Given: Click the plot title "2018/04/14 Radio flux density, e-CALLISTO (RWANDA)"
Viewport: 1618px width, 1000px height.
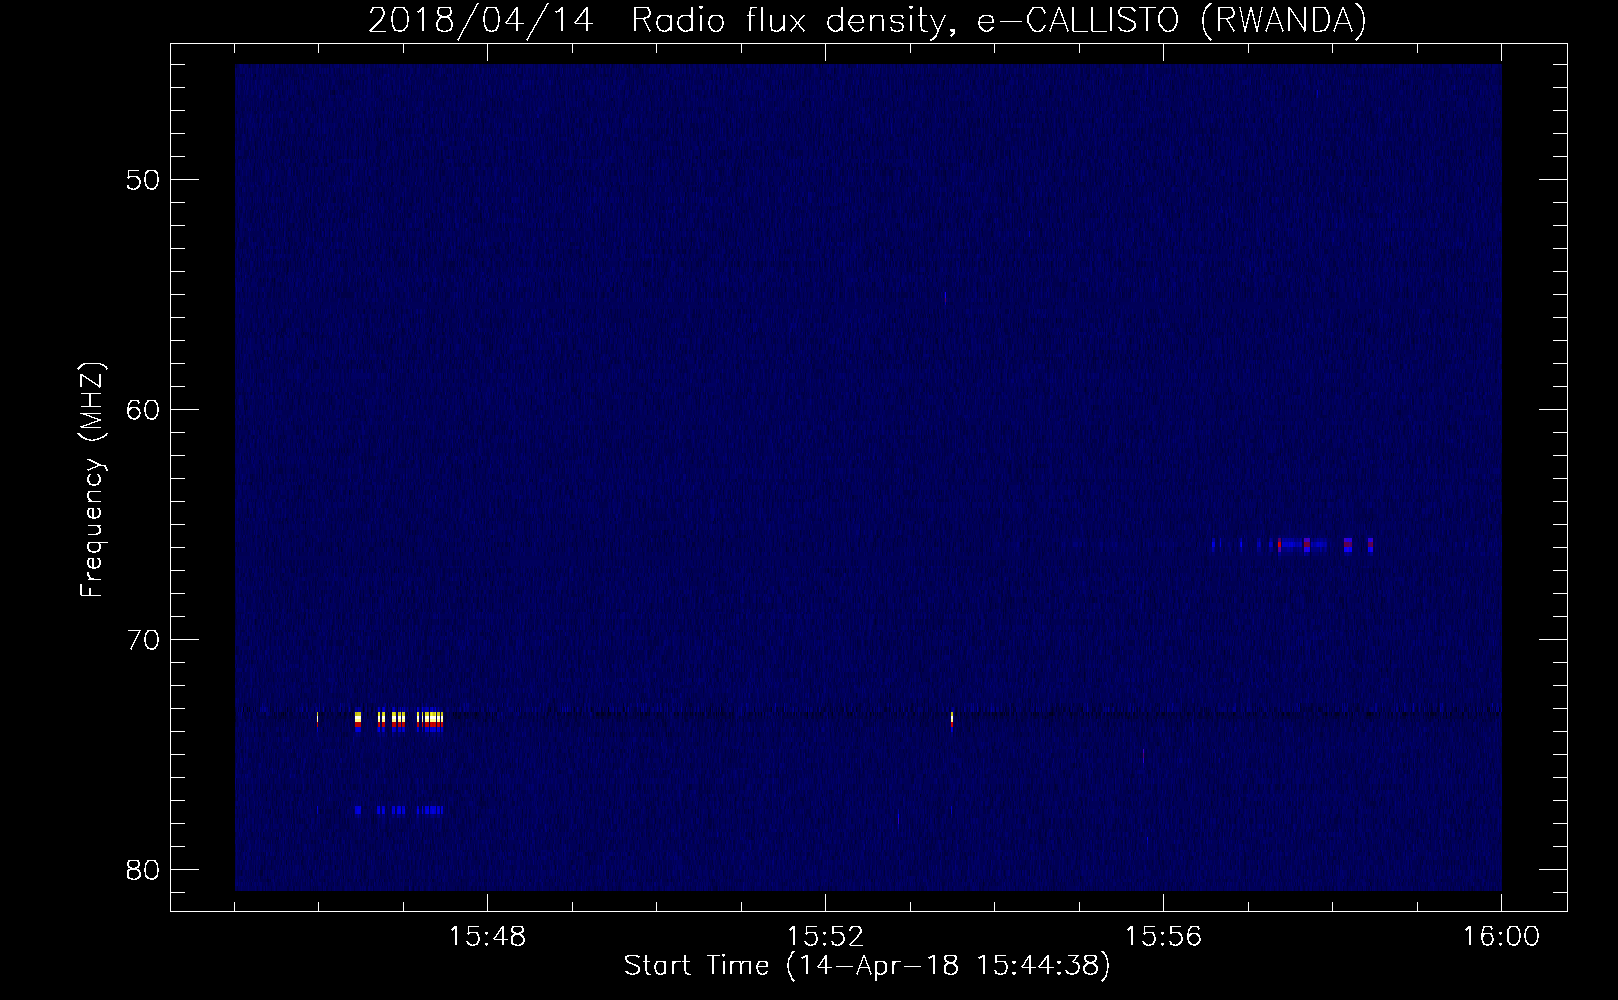Looking at the screenshot, I should (867, 20).
